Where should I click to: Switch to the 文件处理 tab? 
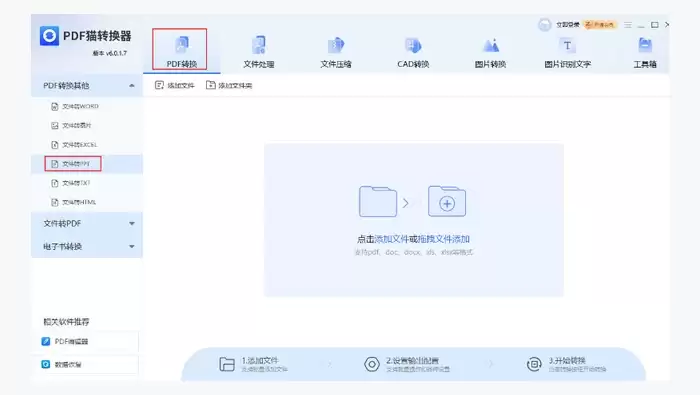pyautogui.click(x=258, y=51)
